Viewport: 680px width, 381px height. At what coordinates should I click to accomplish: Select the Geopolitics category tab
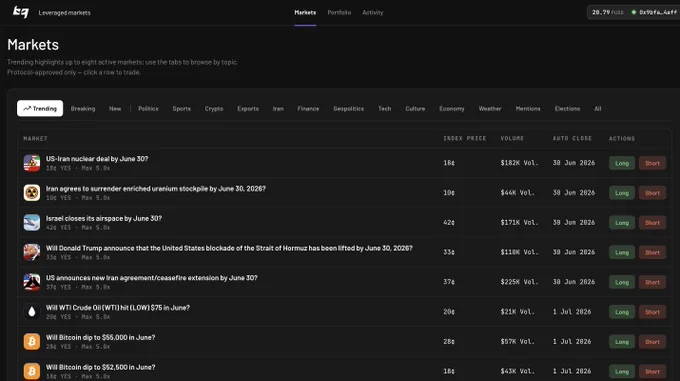pyautogui.click(x=349, y=108)
